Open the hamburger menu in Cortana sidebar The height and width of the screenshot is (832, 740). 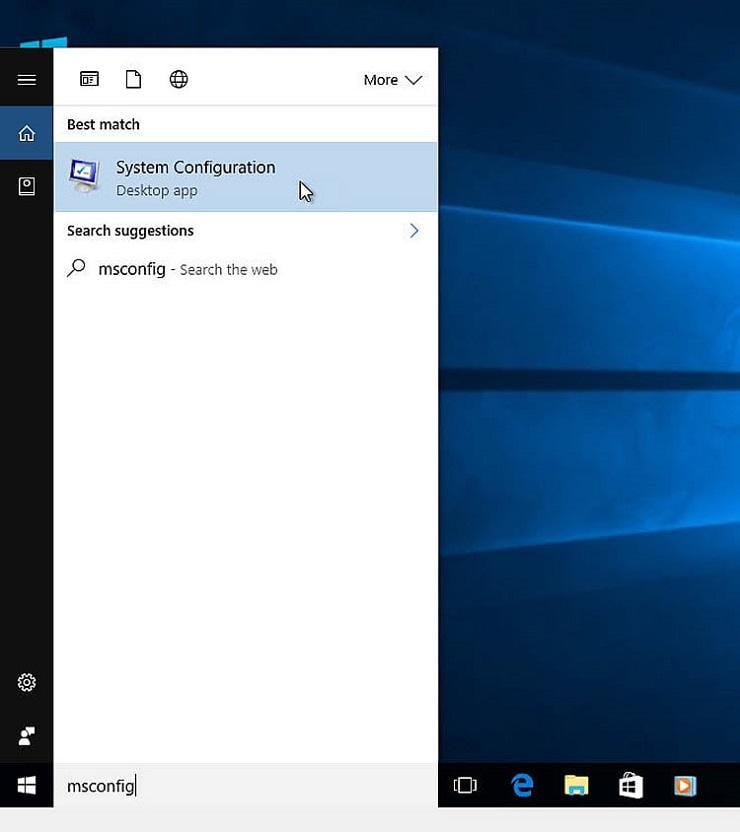pos(27,80)
